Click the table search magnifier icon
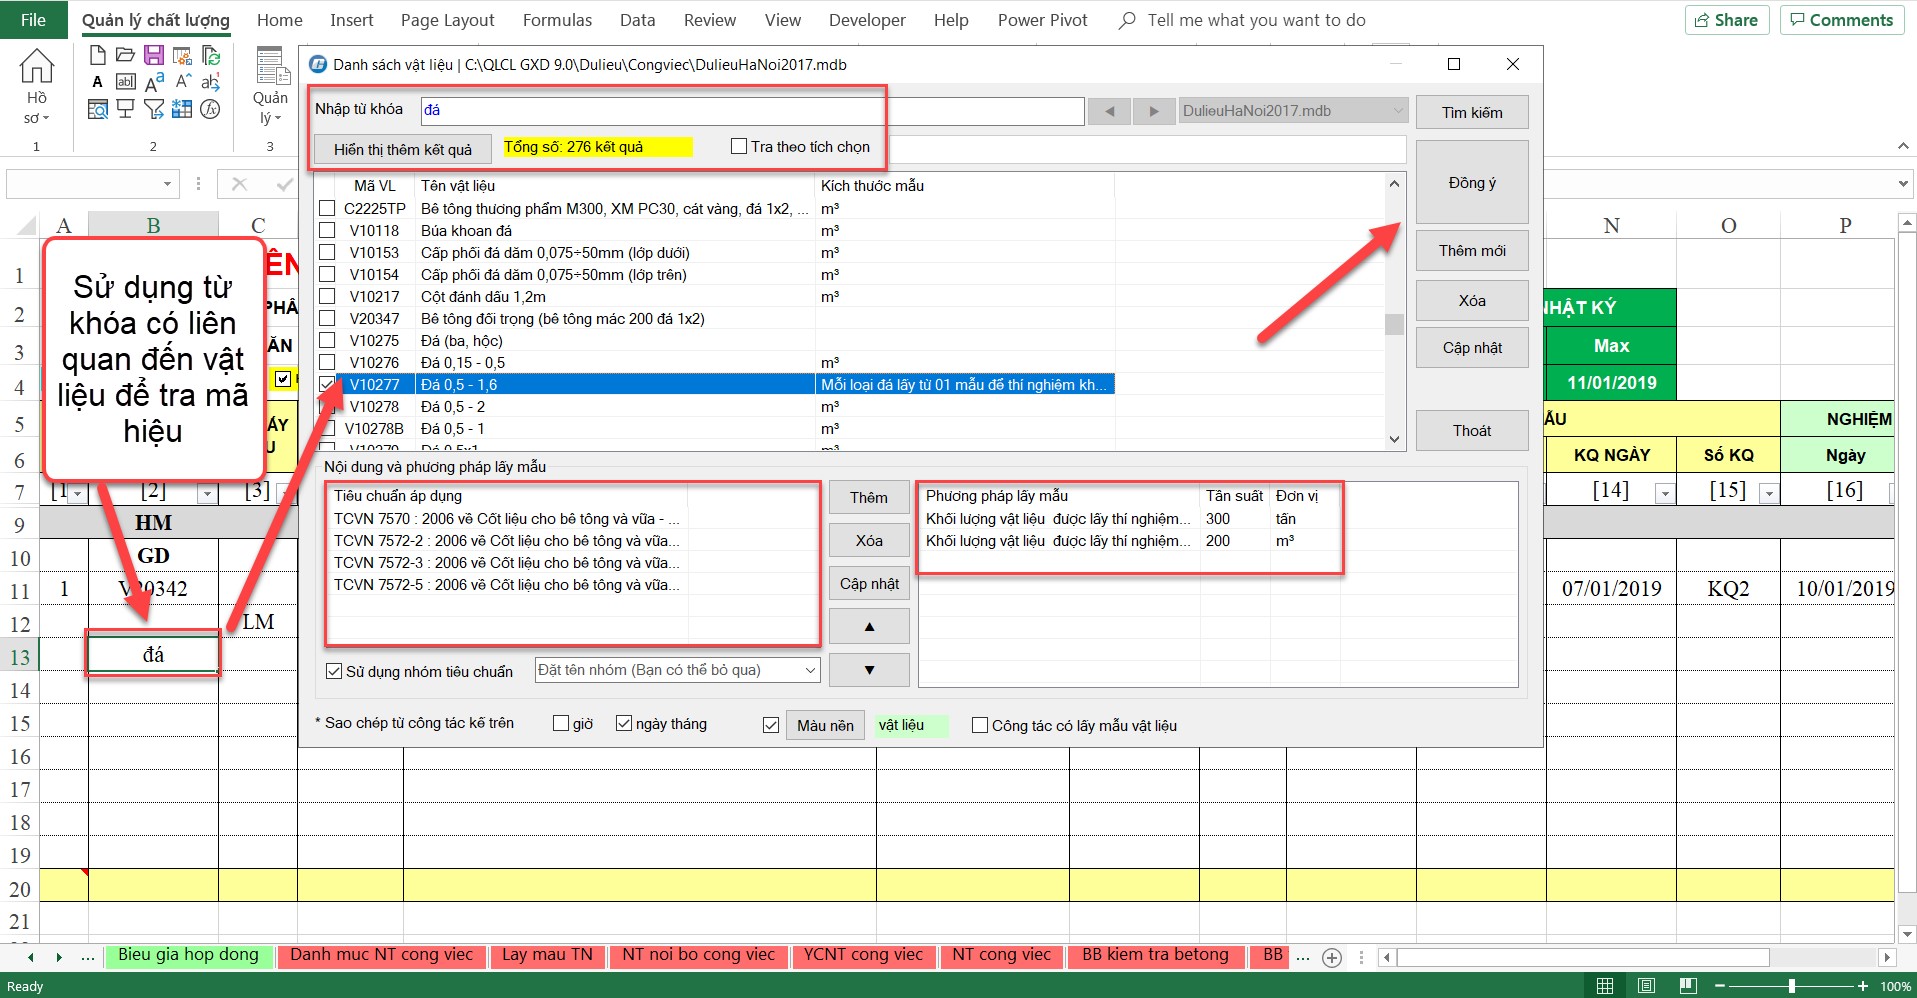This screenshot has height=998, width=1917. pyautogui.click(x=97, y=109)
